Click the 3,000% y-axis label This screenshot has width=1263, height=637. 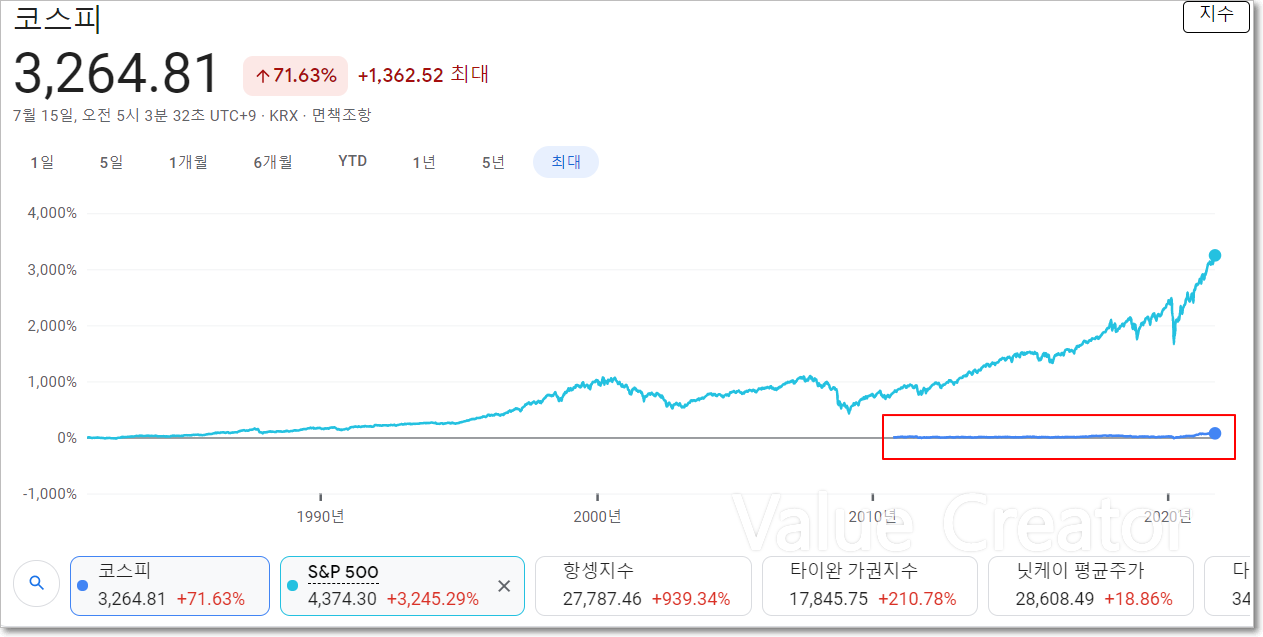point(52,269)
